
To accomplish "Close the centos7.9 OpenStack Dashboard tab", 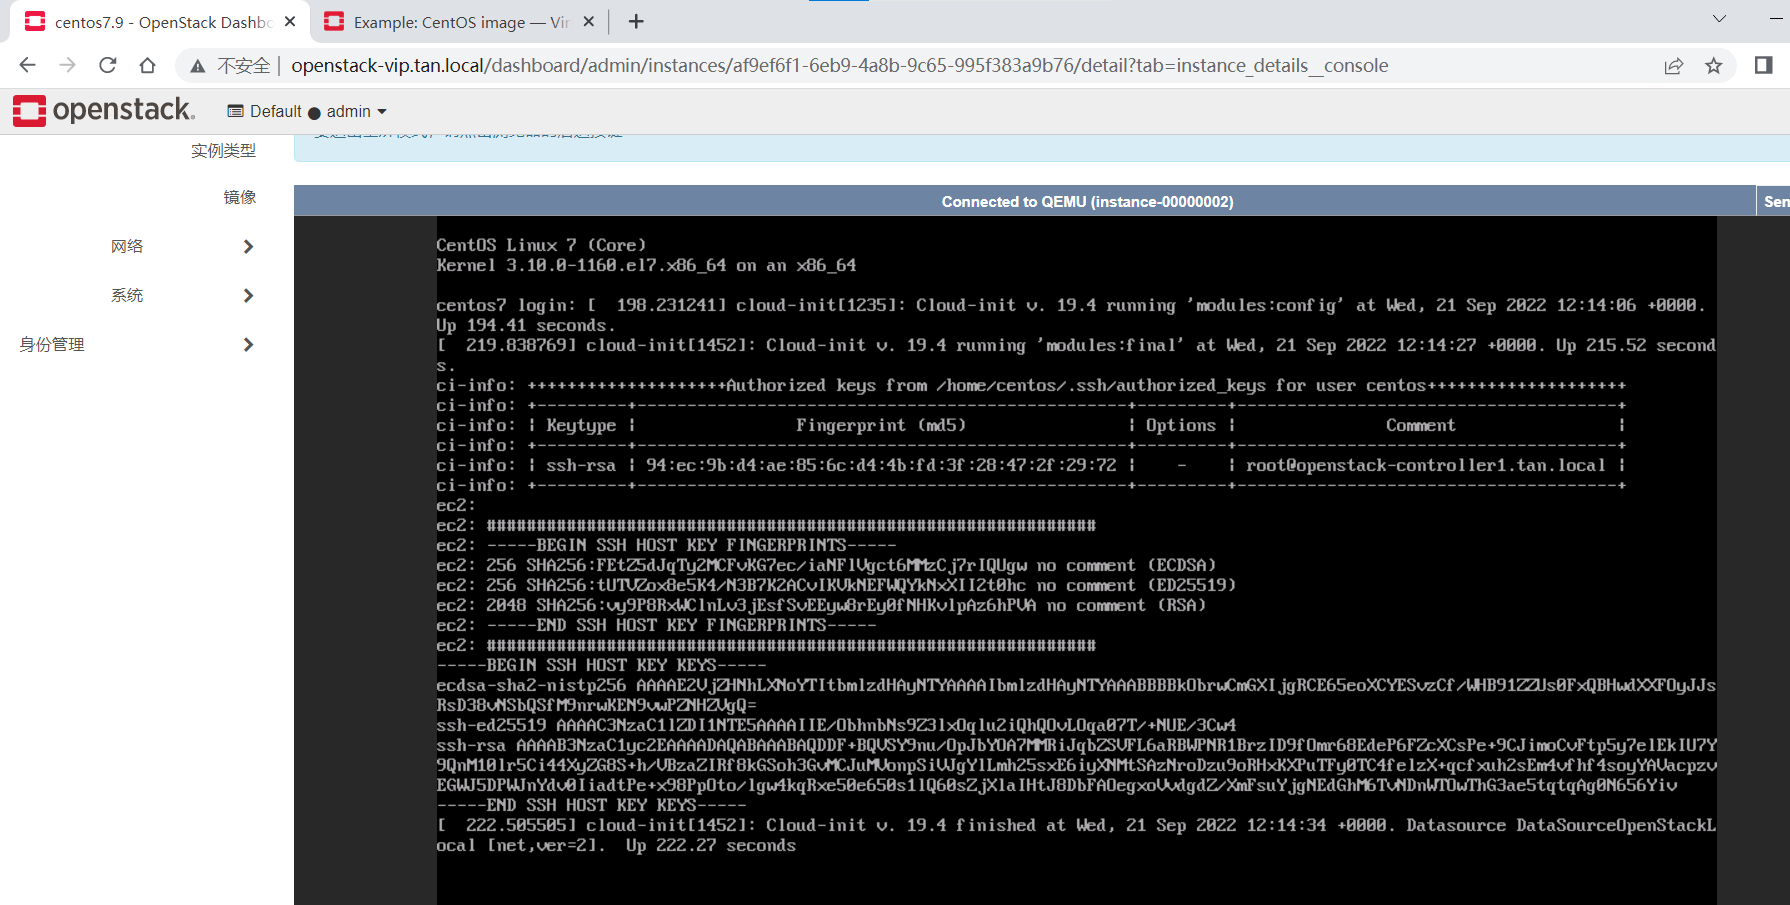I will pyautogui.click(x=290, y=21).
